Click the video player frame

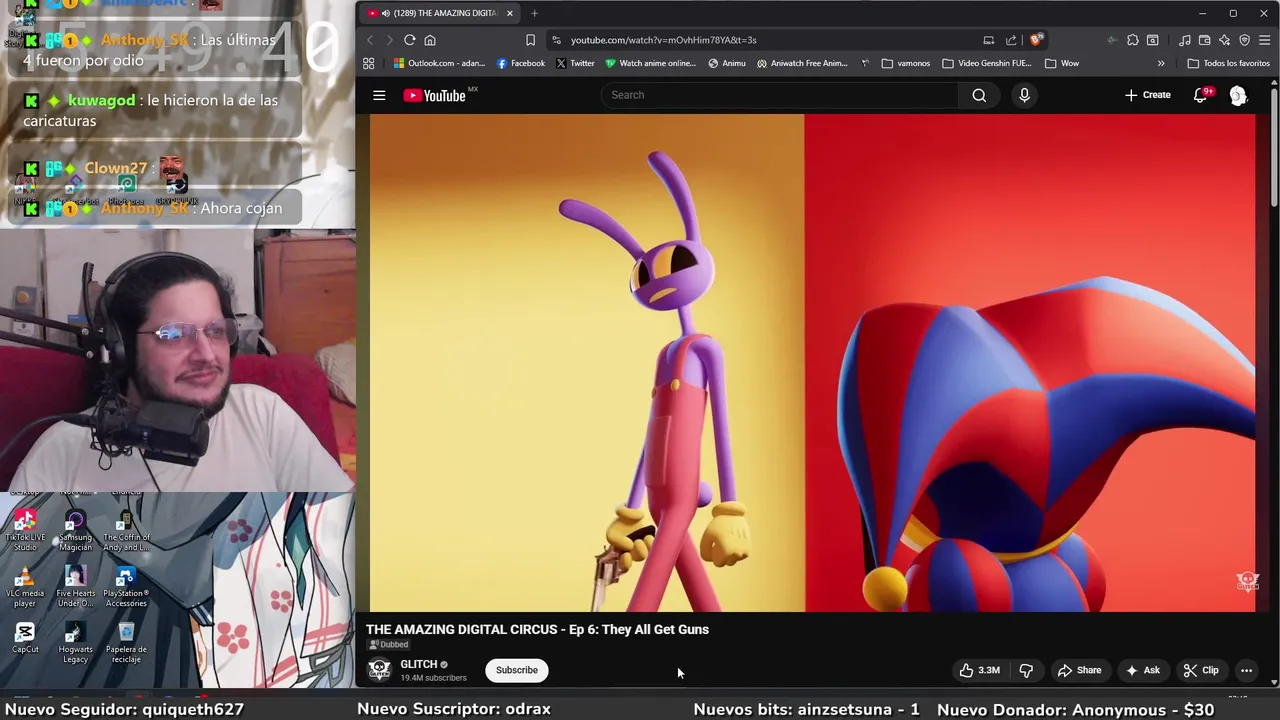click(x=812, y=362)
